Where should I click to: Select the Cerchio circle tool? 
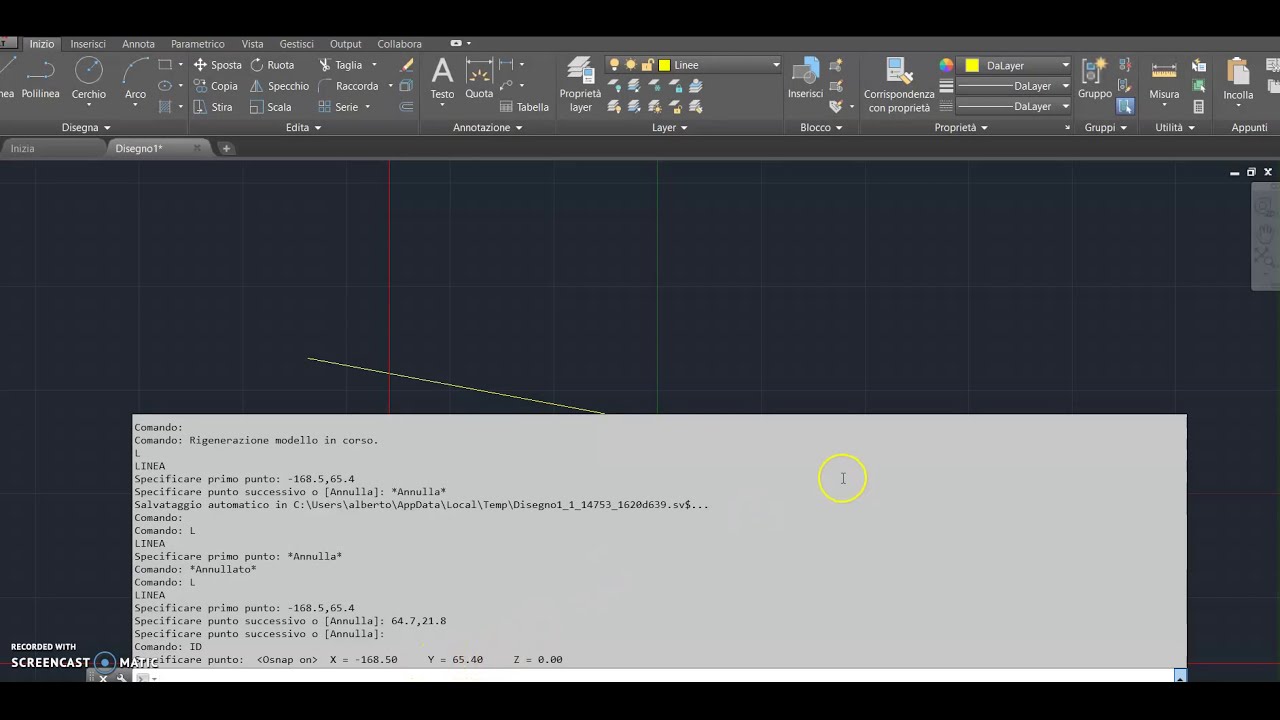(88, 80)
